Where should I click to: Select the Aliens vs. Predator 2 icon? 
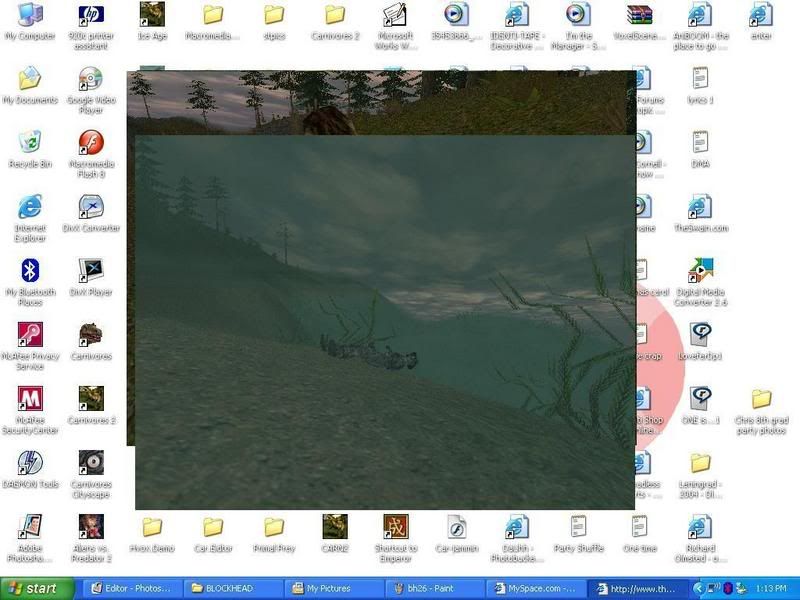(x=91, y=527)
